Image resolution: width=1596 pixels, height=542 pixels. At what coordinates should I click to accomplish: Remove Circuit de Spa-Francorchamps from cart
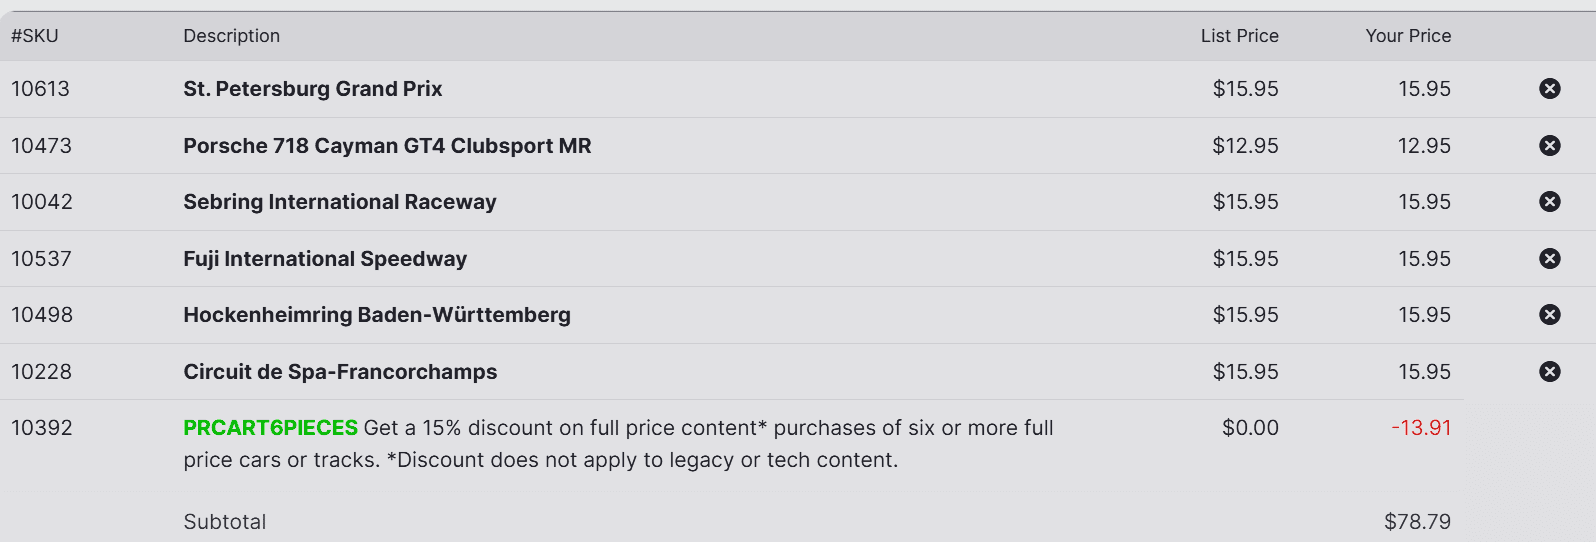click(x=1550, y=372)
